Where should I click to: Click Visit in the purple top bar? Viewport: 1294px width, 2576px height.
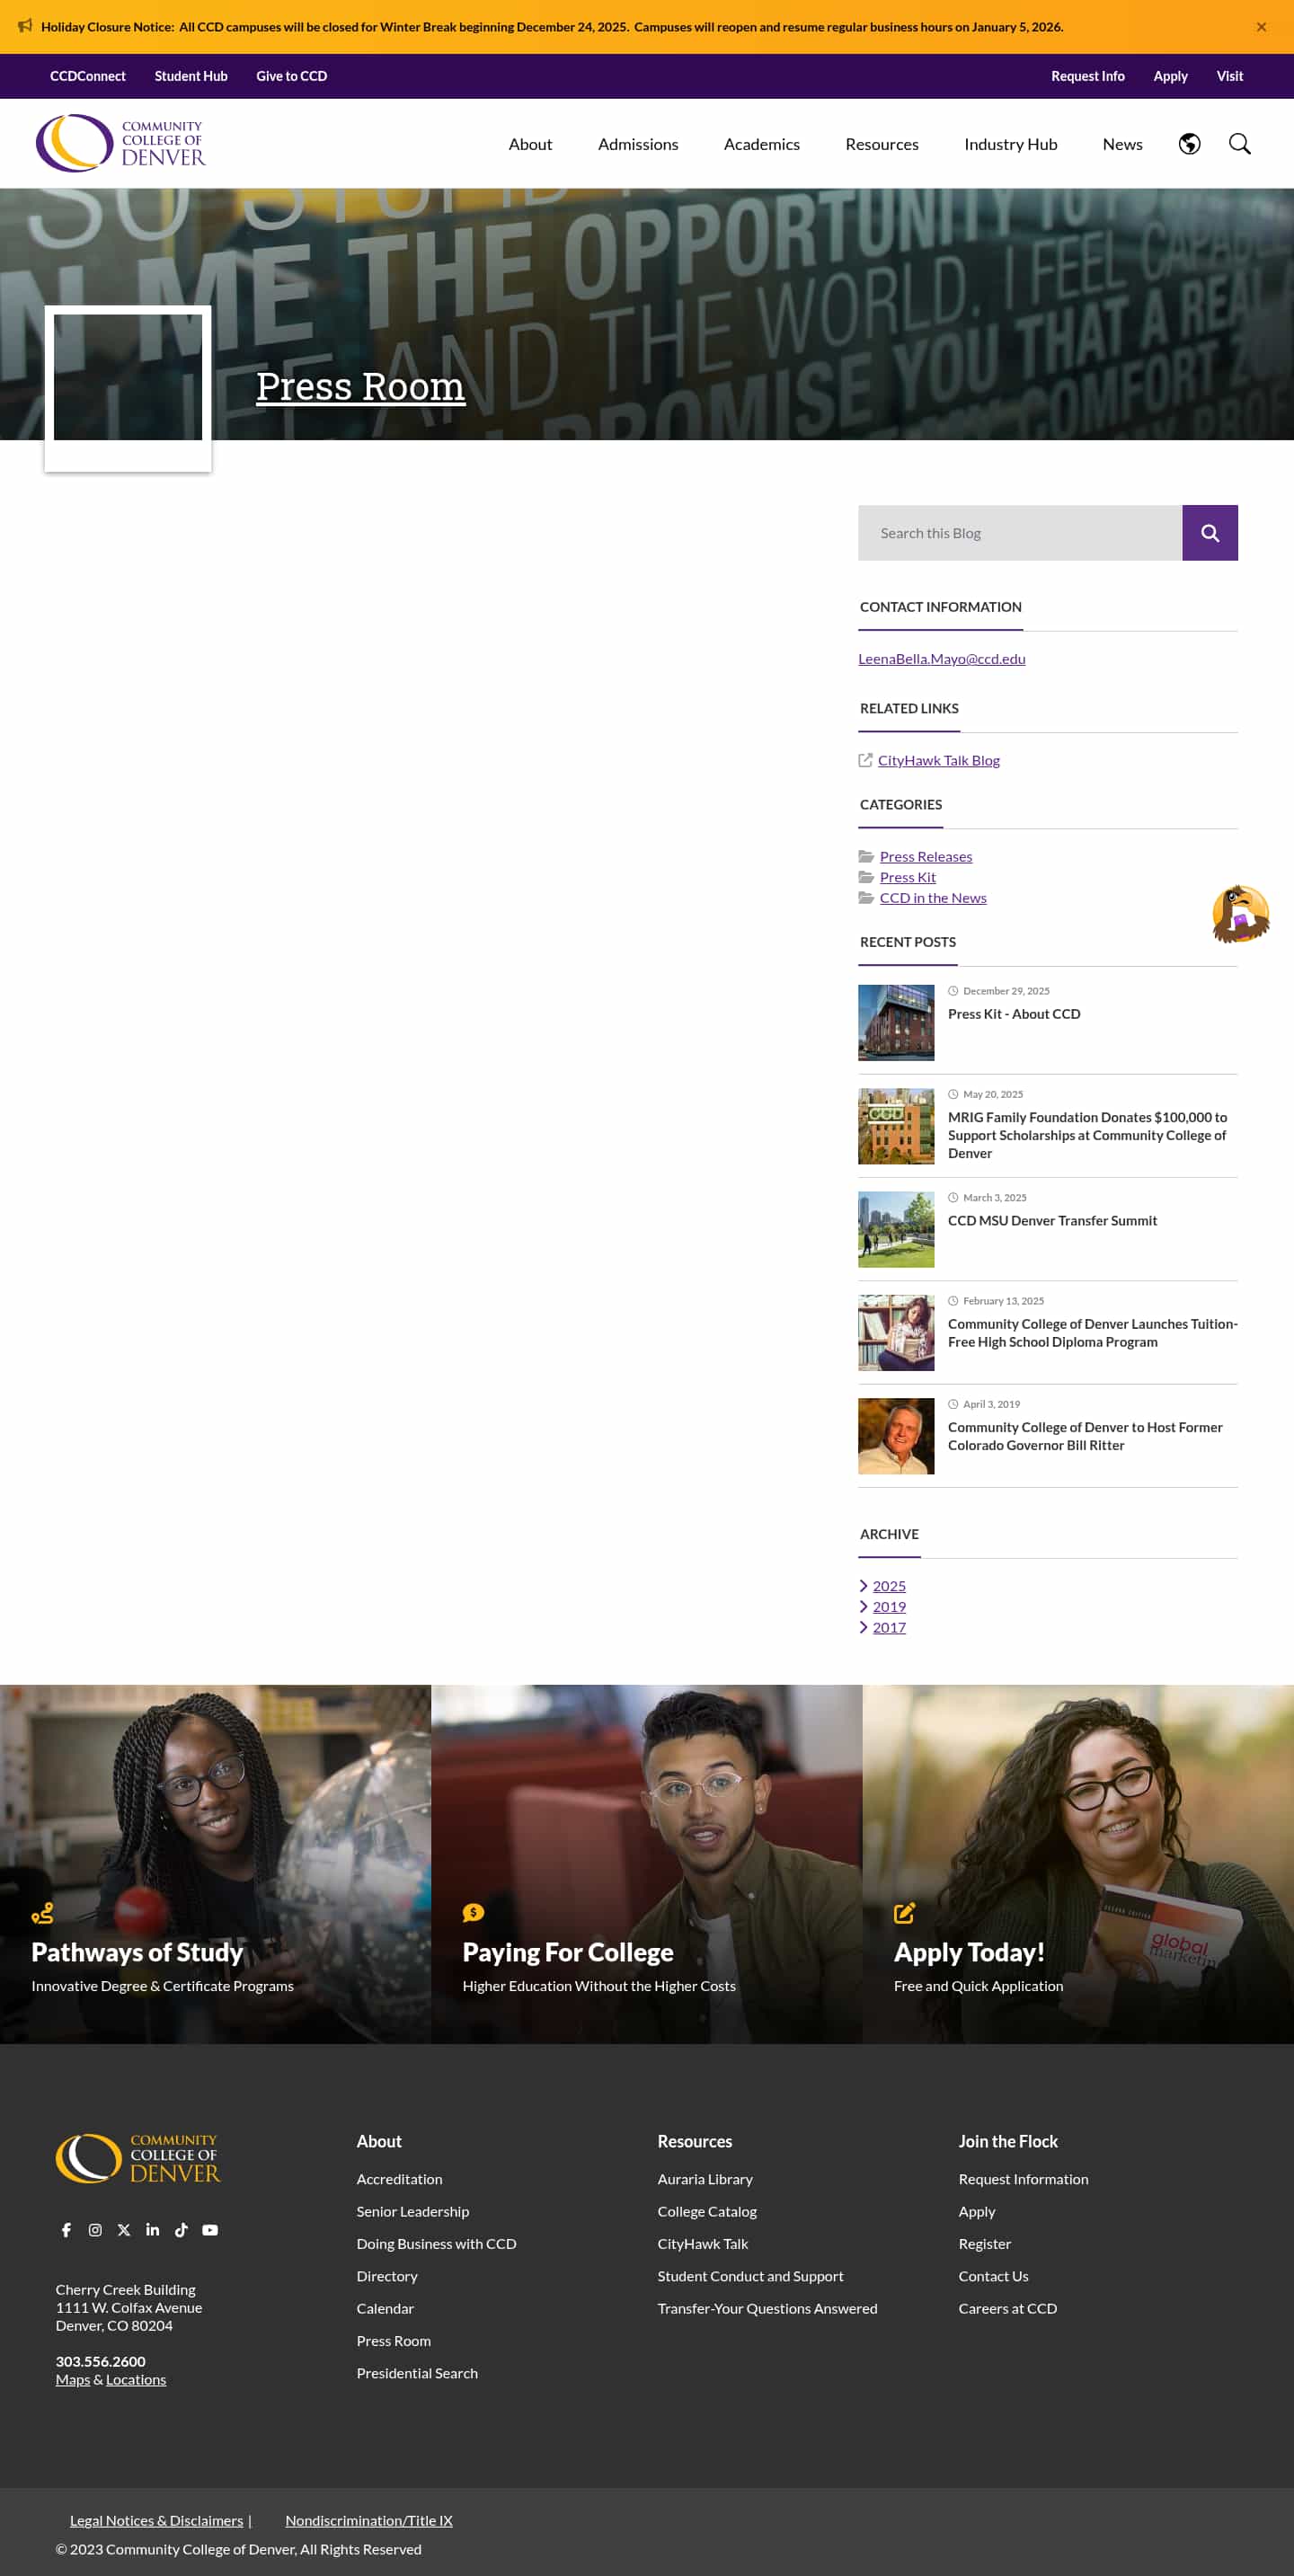click(1229, 76)
